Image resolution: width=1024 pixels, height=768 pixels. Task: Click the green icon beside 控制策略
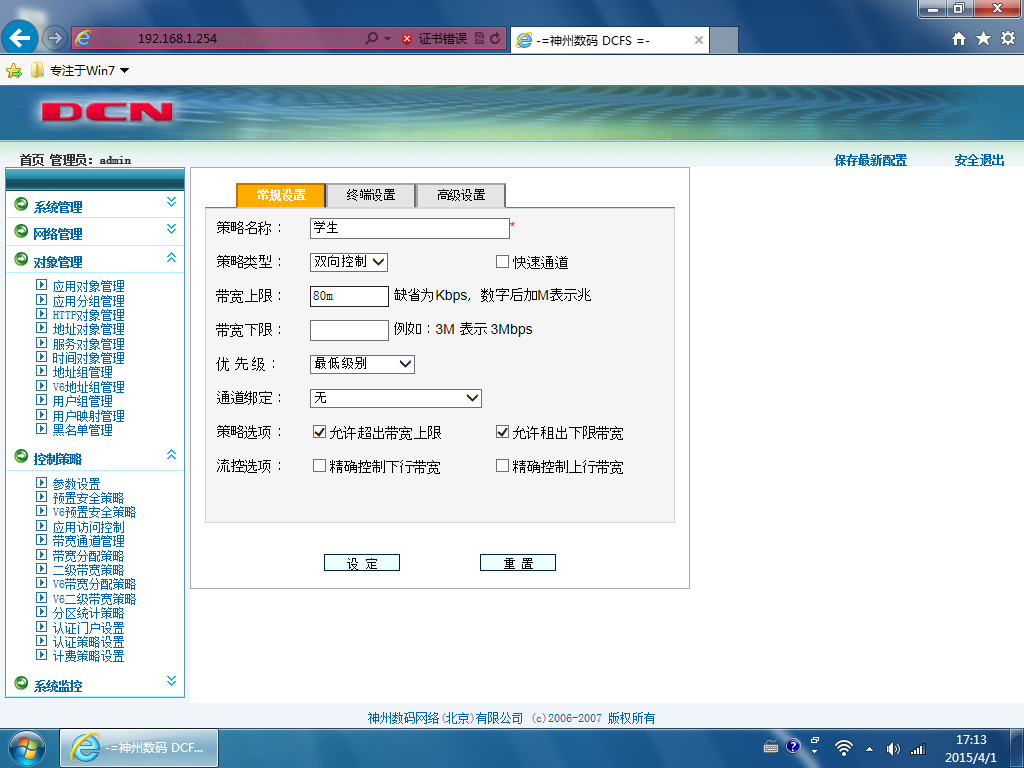pyautogui.click(x=21, y=456)
